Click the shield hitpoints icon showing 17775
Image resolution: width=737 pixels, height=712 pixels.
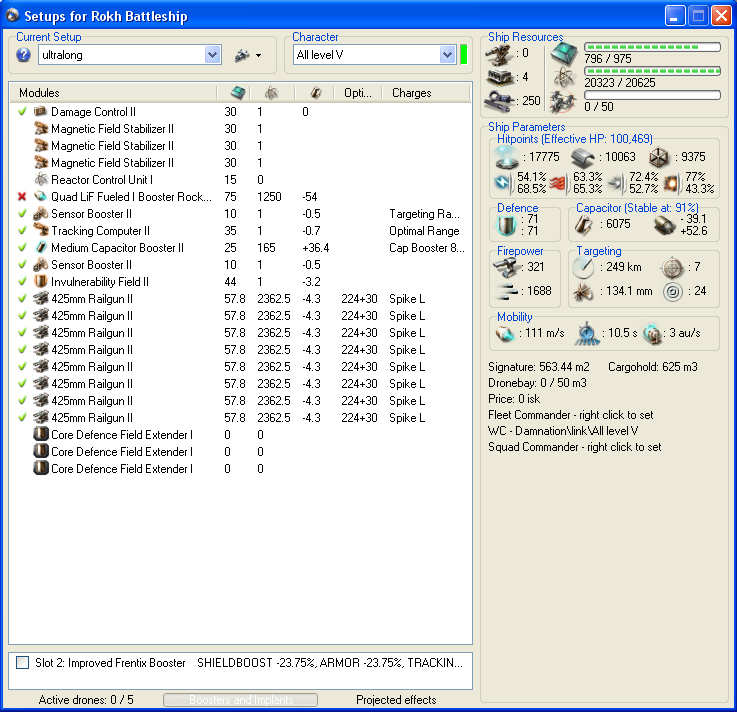(507, 156)
